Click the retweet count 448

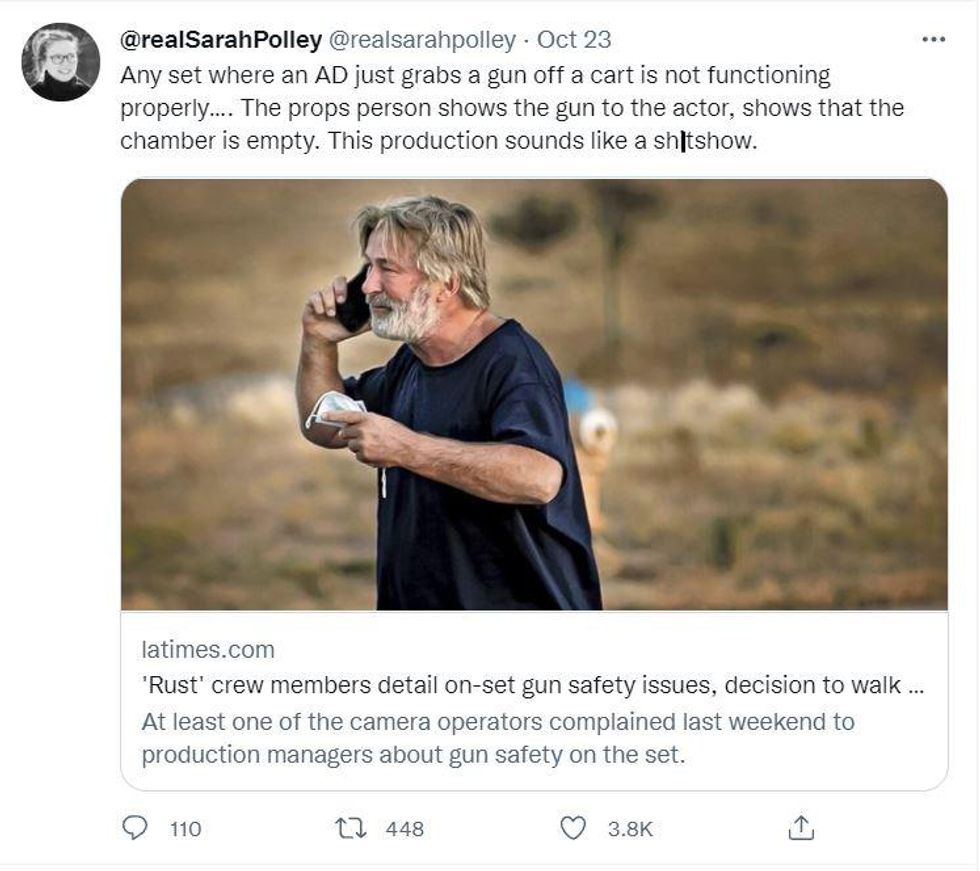pos(405,829)
